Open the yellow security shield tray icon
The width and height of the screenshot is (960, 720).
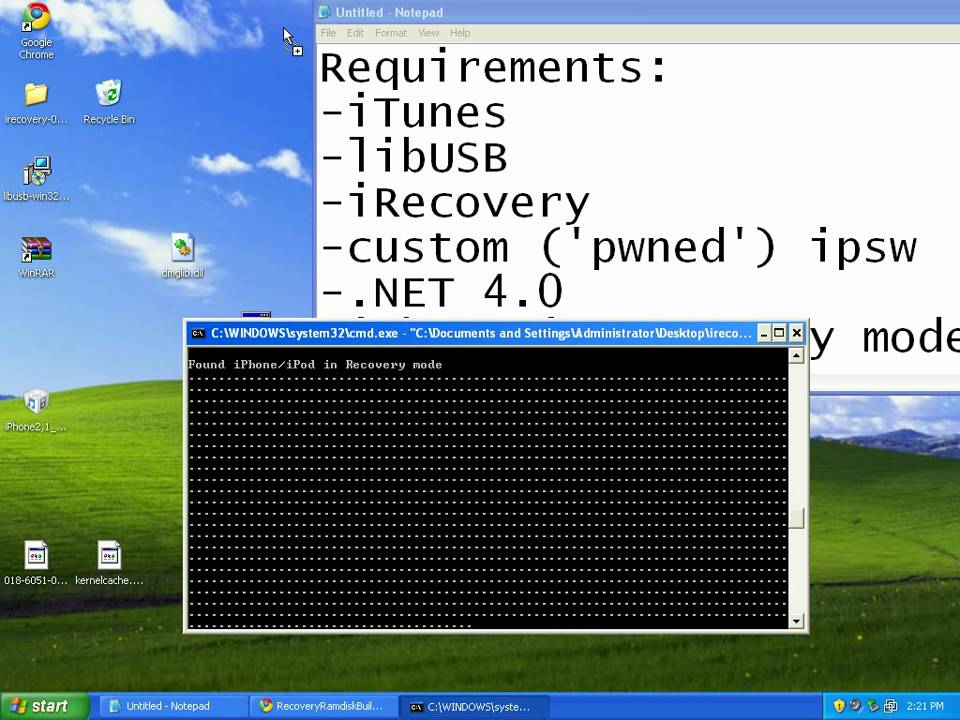(x=839, y=706)
